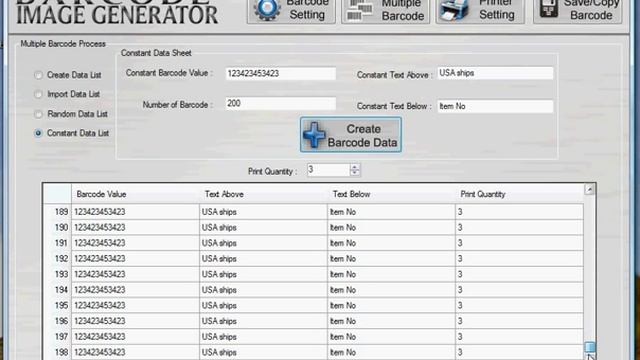Click print quantity cell in row 197
The image size is (640, 360).
tap(519, 337)
